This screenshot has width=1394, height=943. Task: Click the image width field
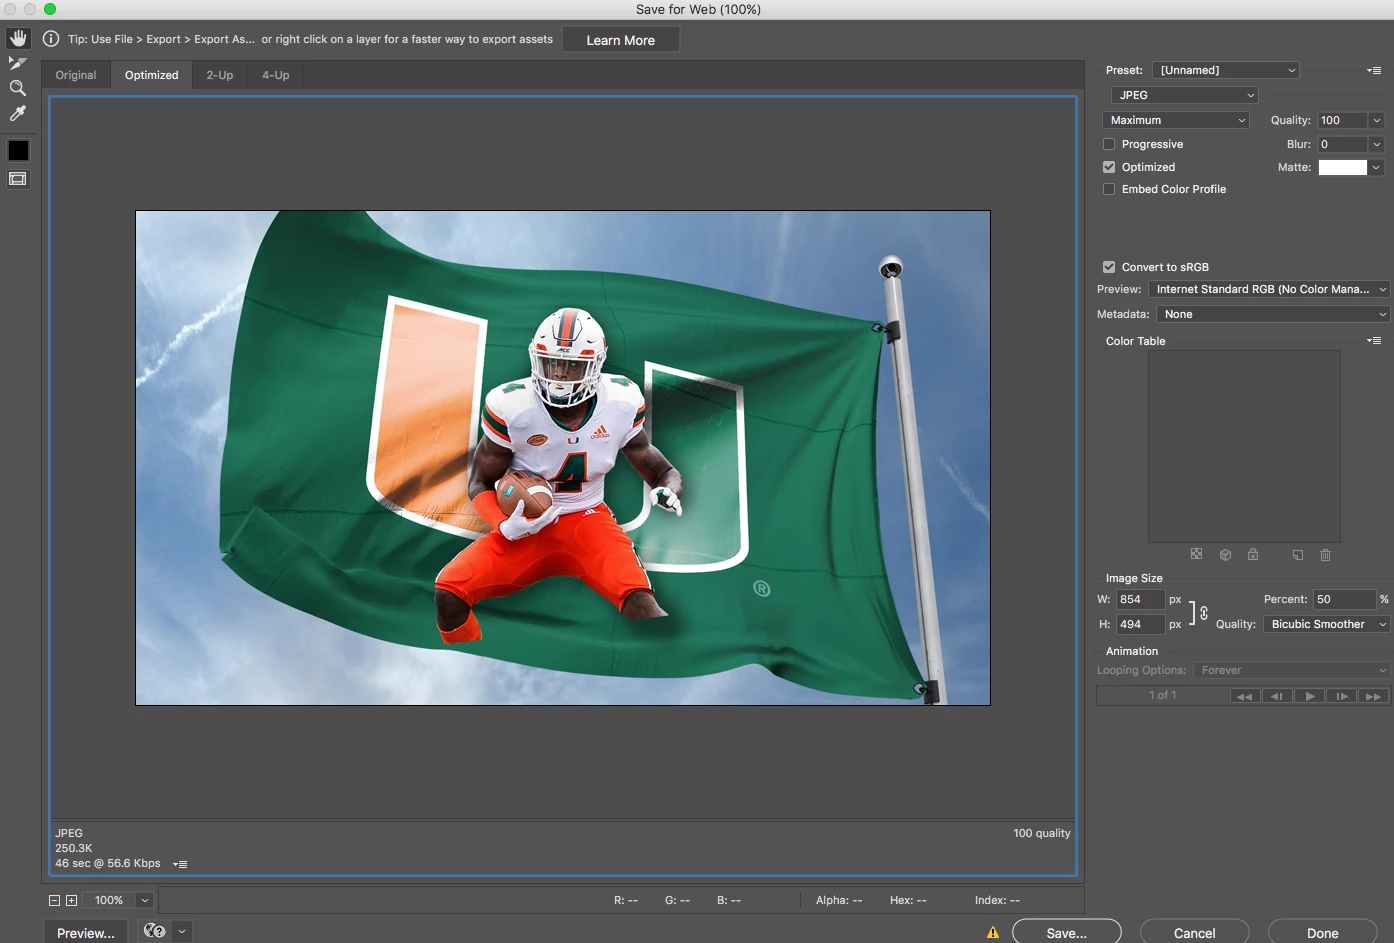tap(1140, 599)
